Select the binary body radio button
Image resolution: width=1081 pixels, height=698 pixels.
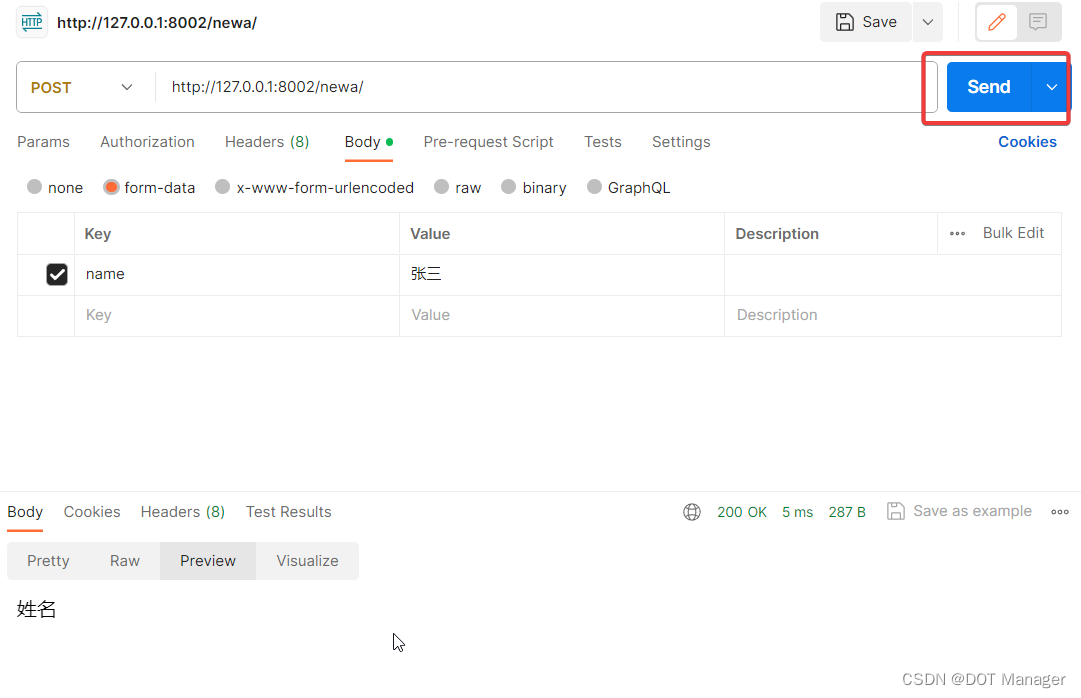click(x=508, y=187)
